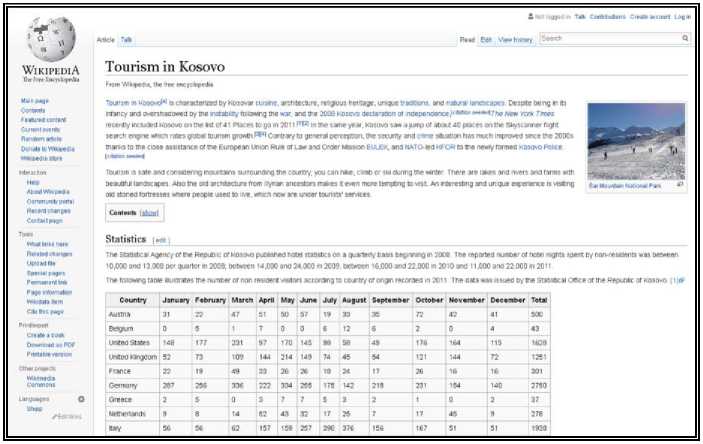Select the Edit tab at top
This screenshot has width=703, height=444.
(486, 39)
